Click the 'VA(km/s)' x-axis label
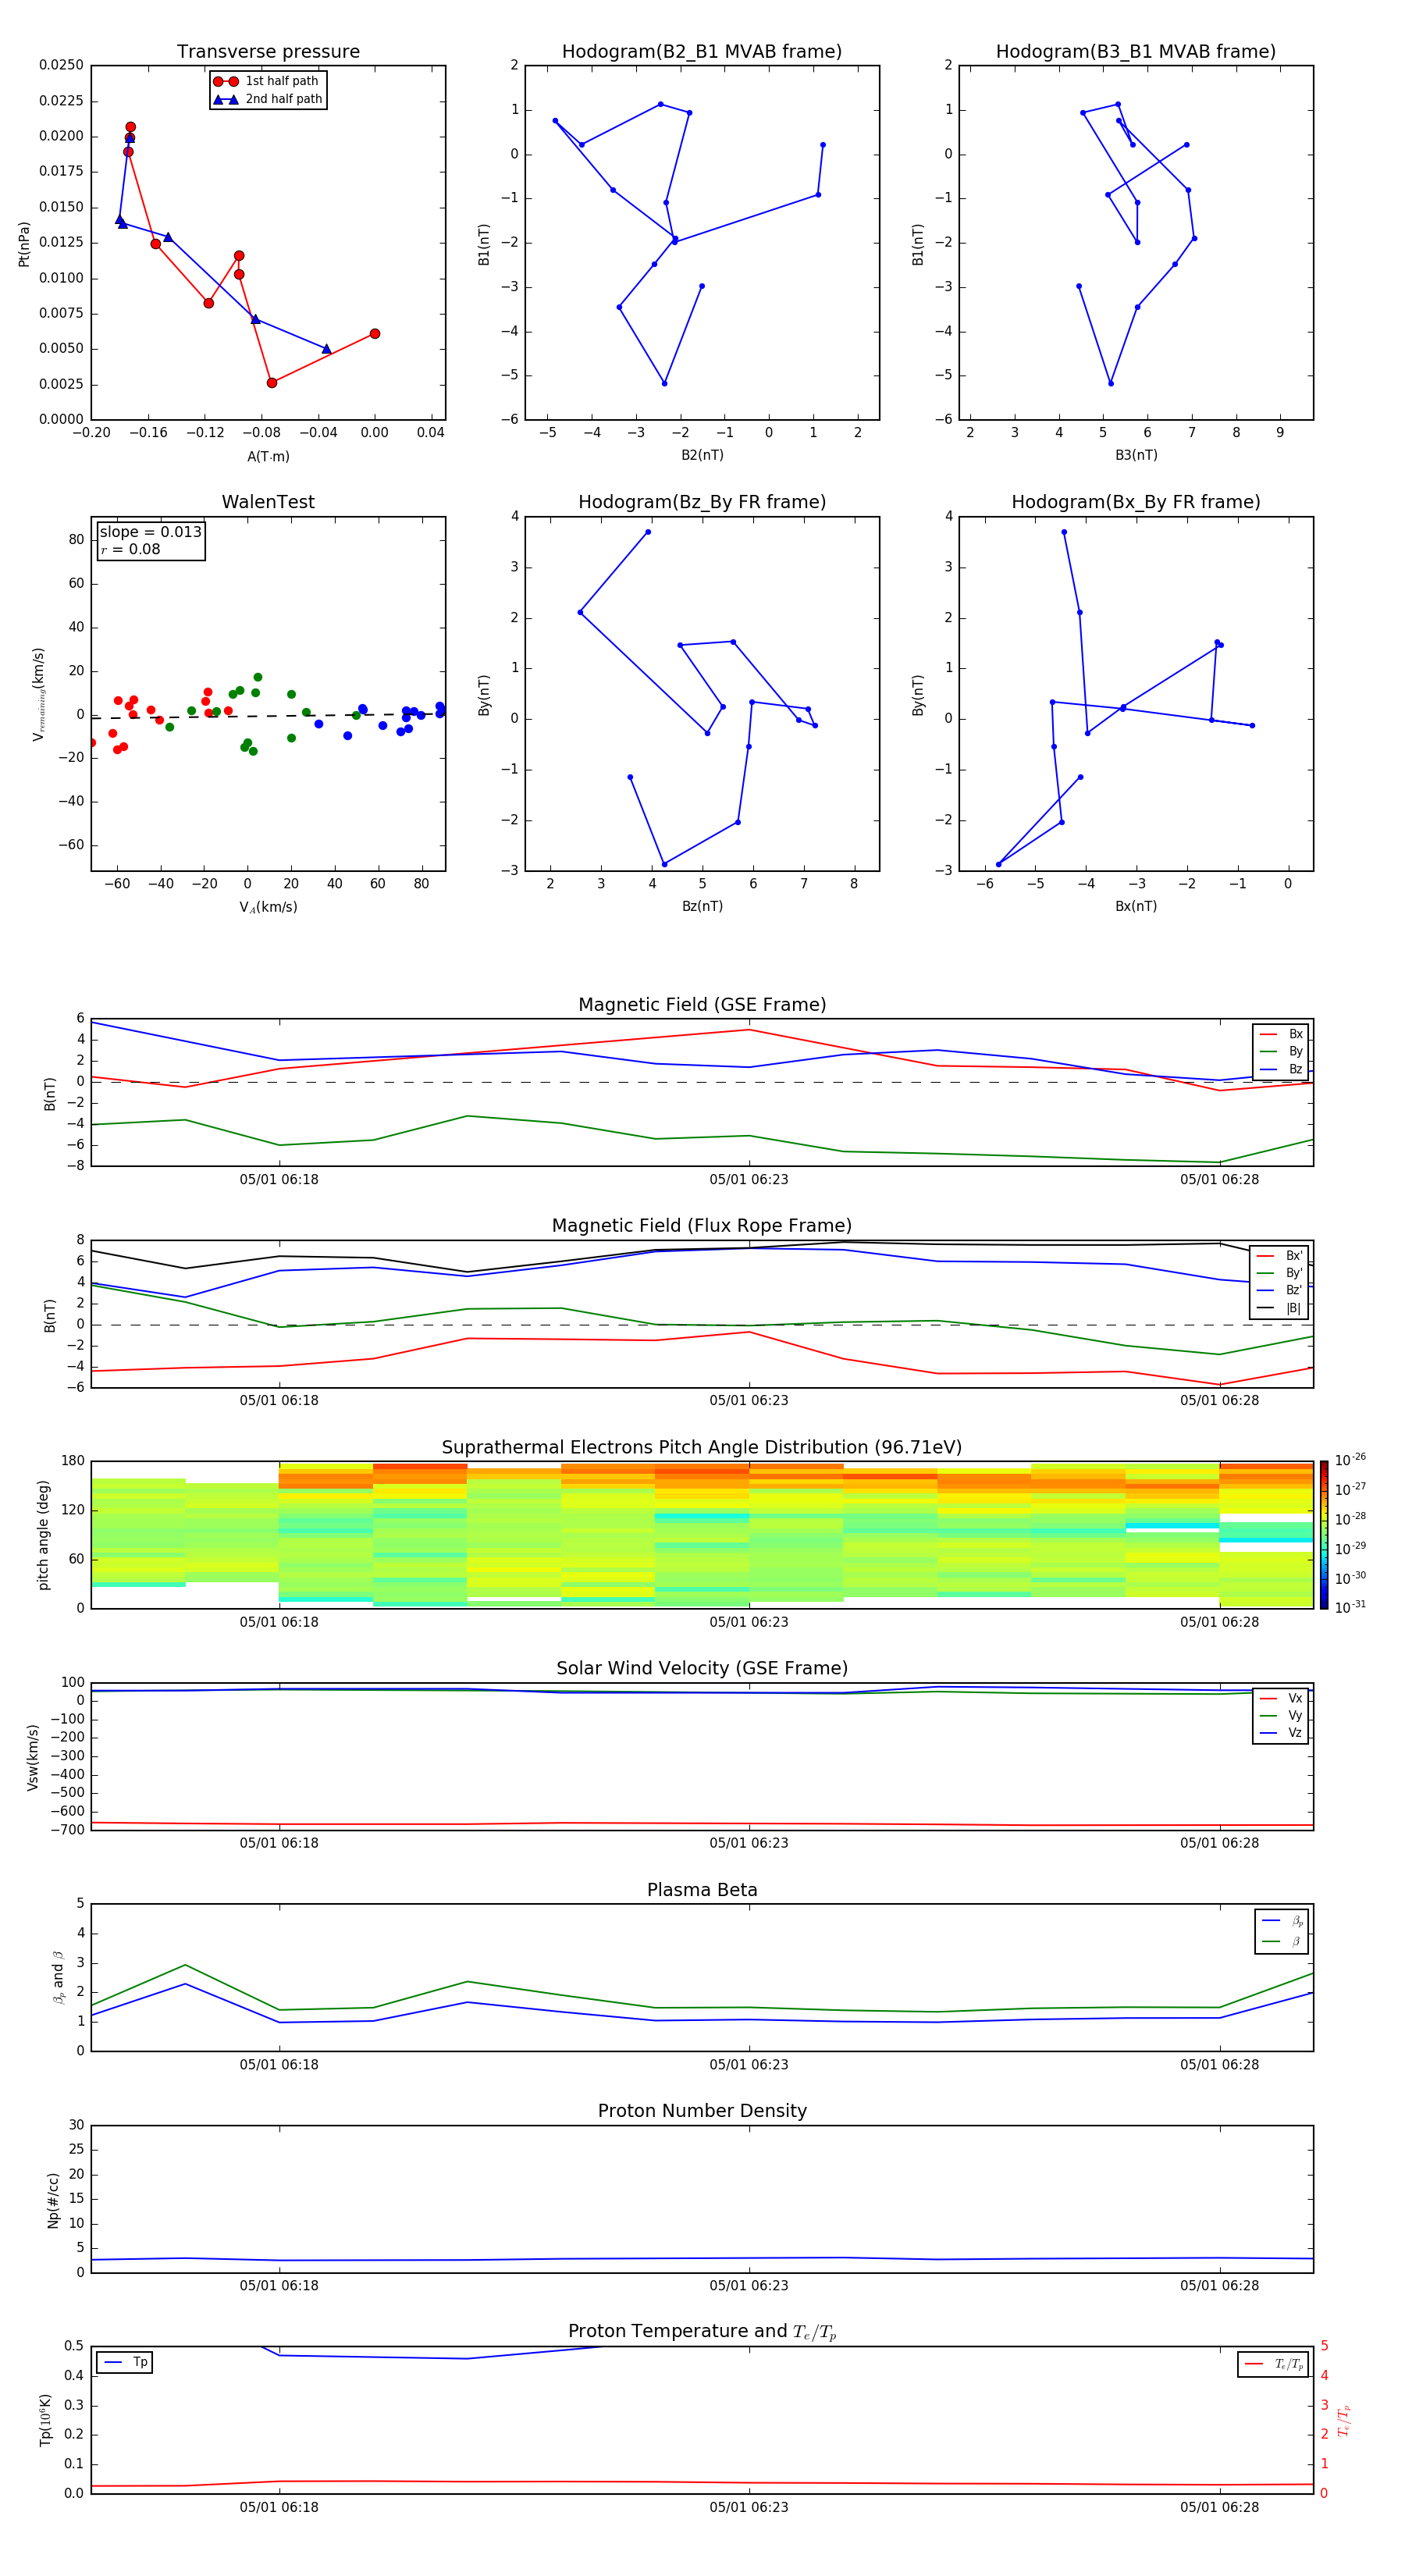Screen dimensions: 1405x2576 click(x=268, y=908)
